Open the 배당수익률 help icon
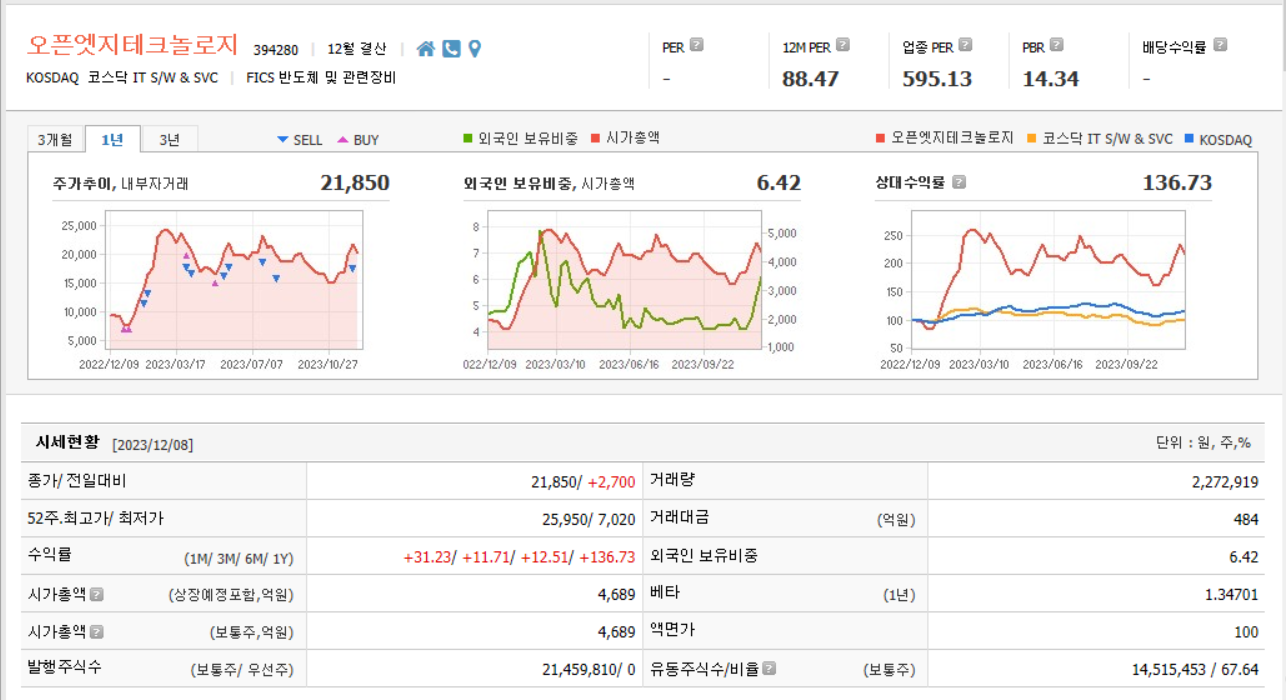The width and height of the screenshot is (1286, 700). 1221,44
